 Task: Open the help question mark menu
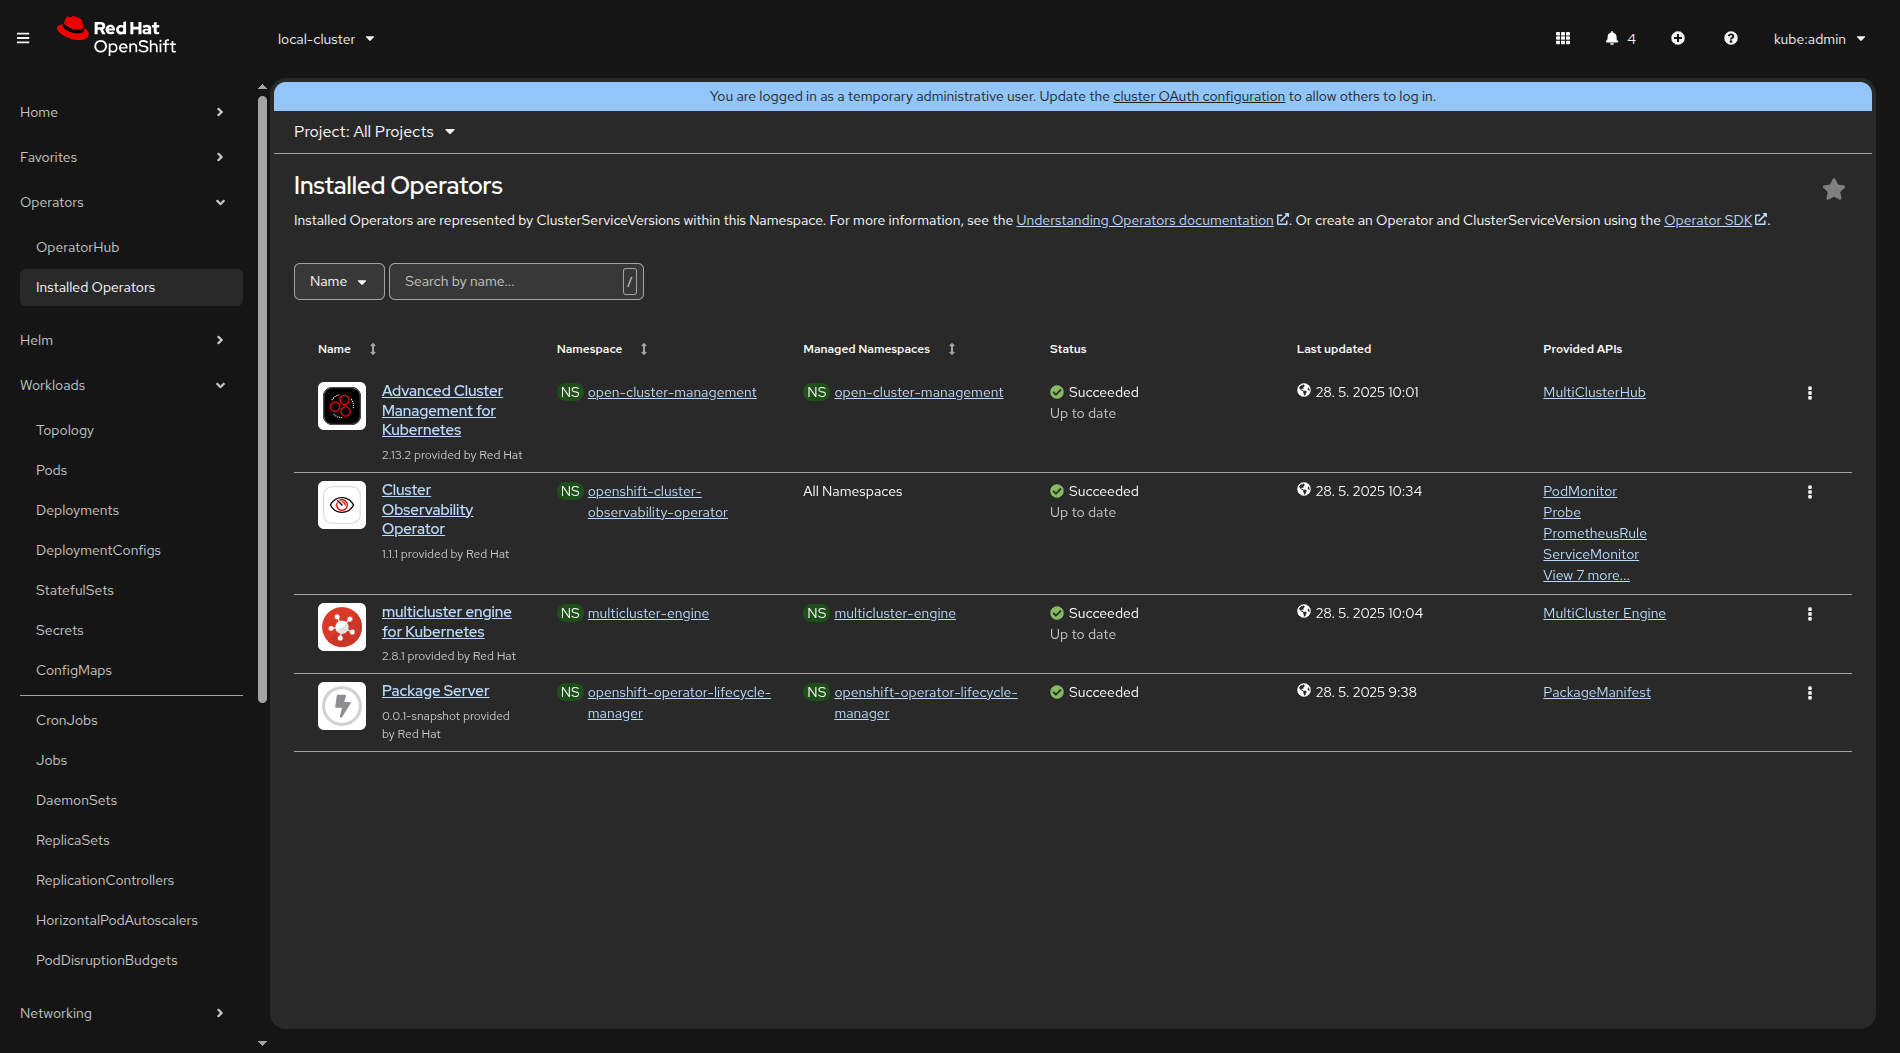point(1731,39)
